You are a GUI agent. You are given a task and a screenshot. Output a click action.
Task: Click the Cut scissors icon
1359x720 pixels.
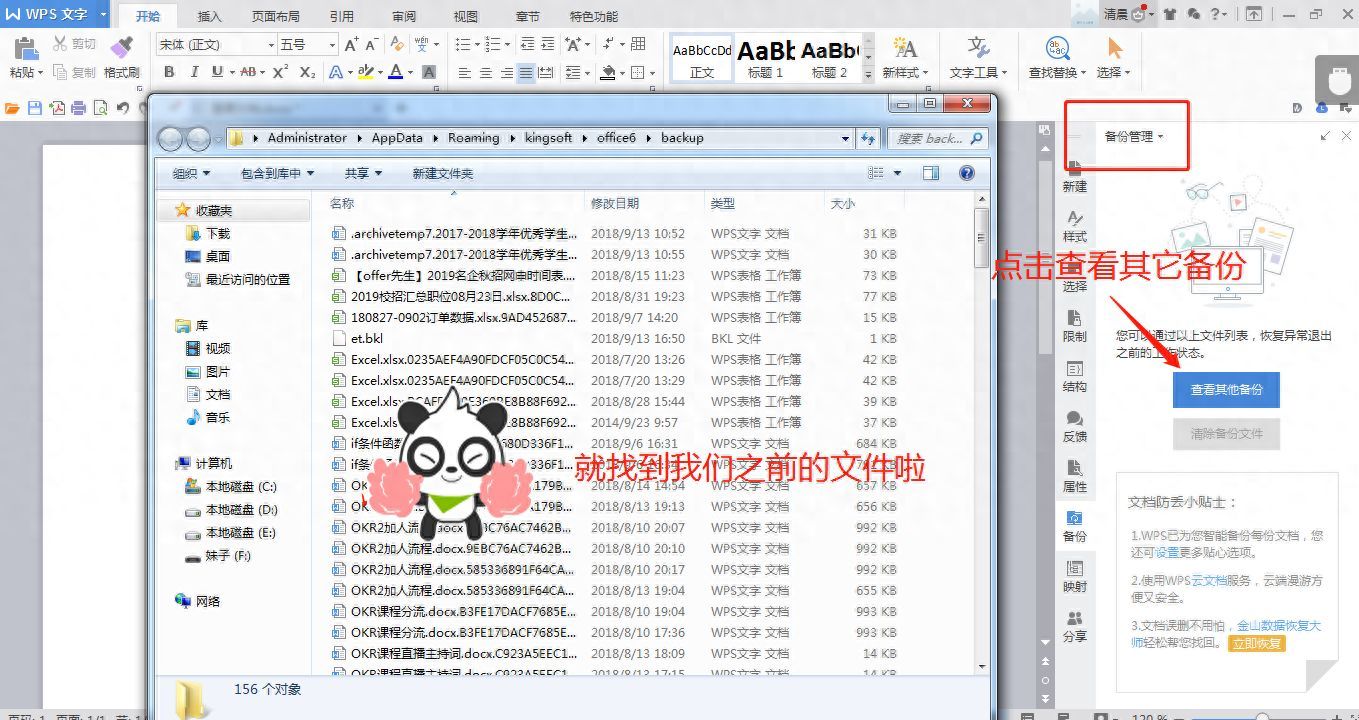tap(60, 44)
